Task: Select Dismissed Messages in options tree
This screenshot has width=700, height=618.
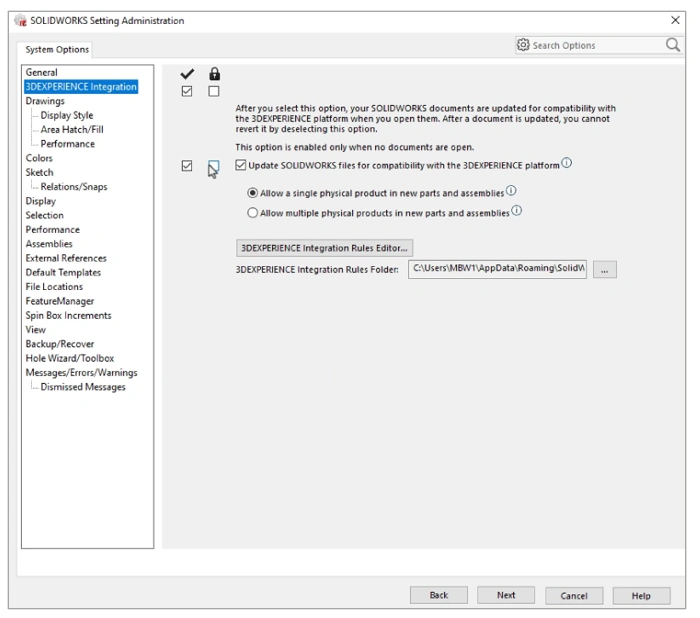Action: pos(83,387)
